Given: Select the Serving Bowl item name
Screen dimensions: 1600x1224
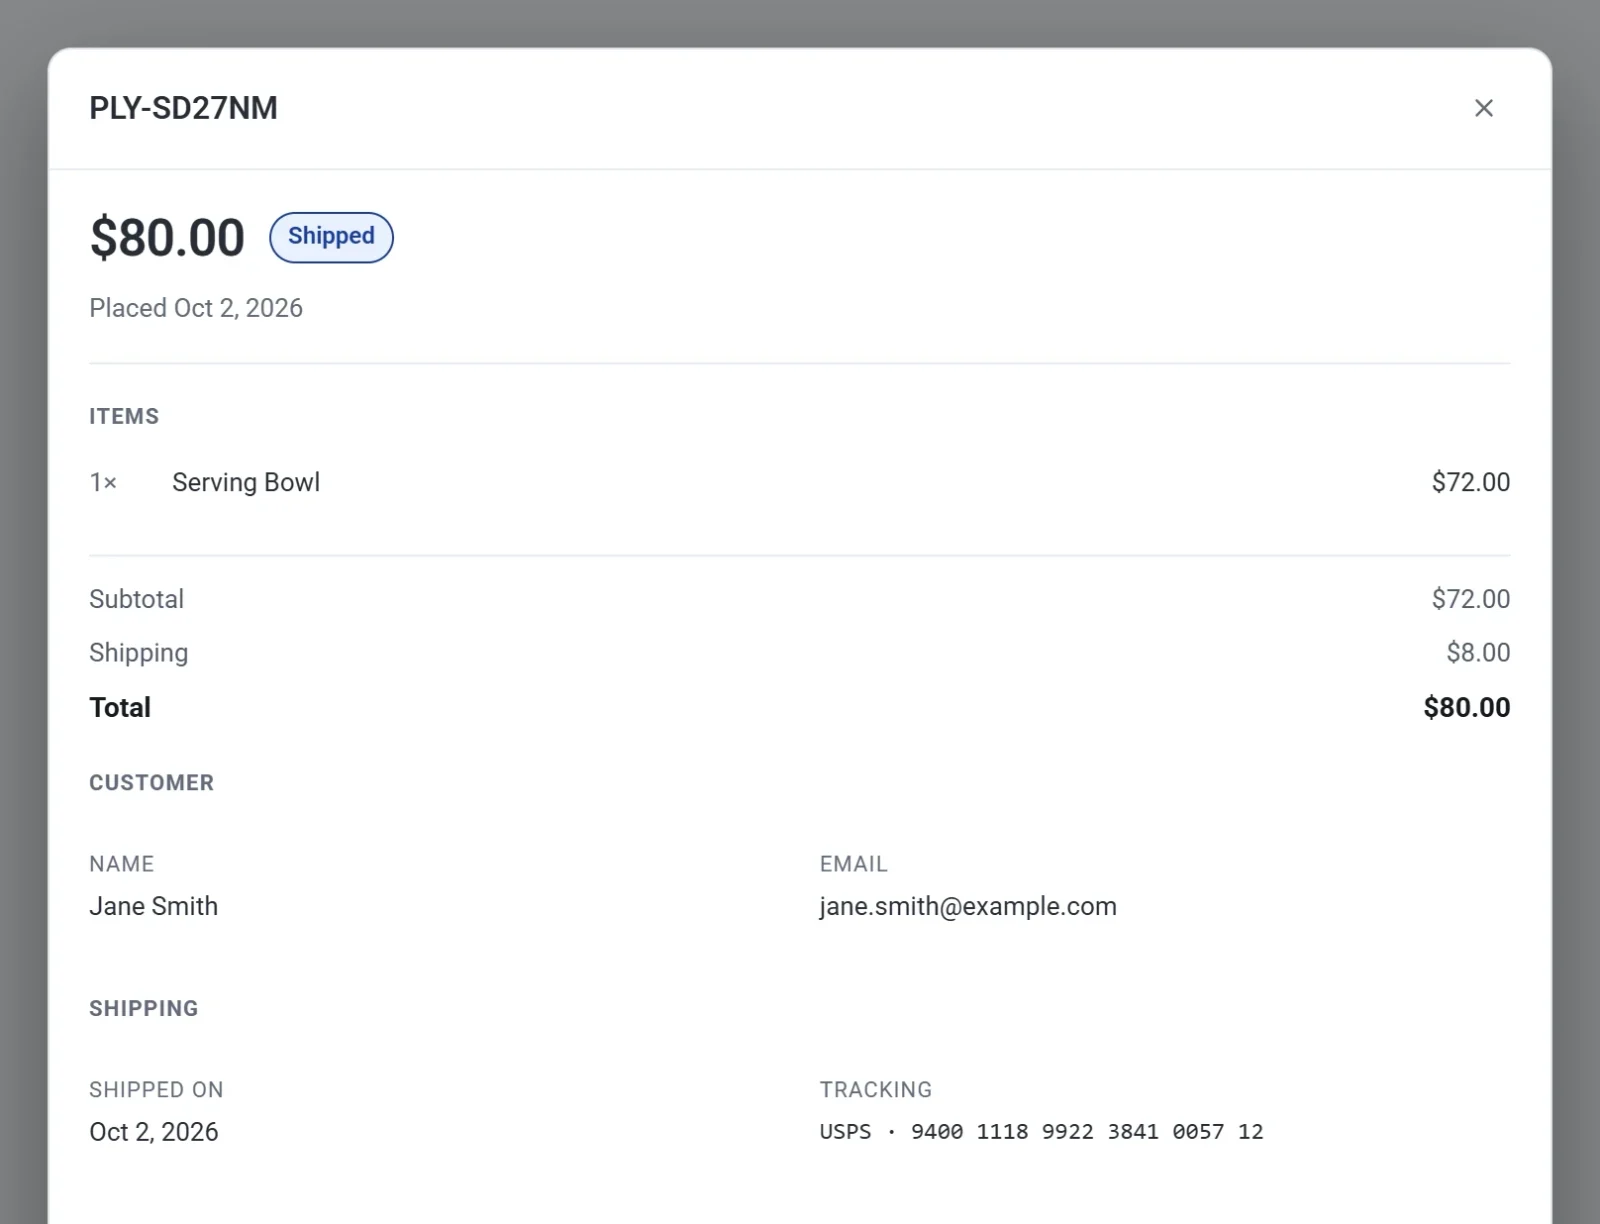Looking at the screenshot, I should [x=246, y=482].
